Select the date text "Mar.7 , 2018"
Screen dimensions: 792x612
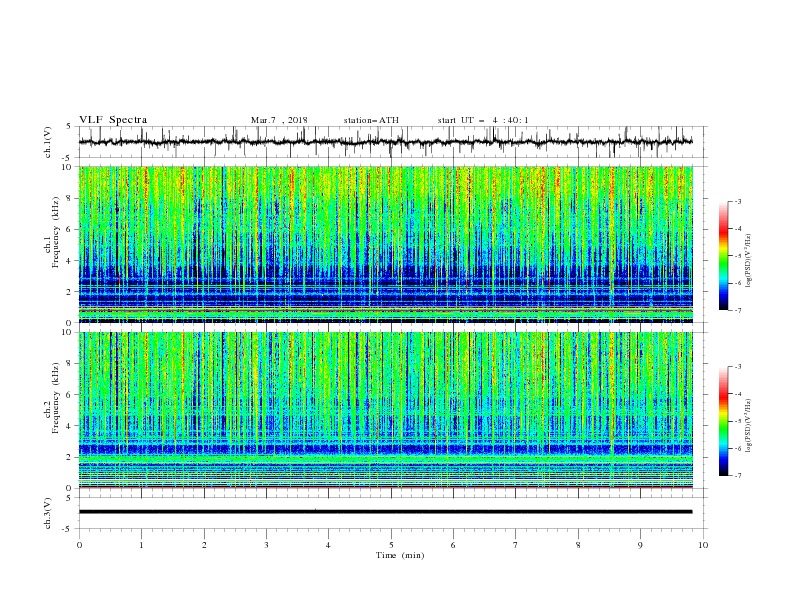click(x=279, y=120)
